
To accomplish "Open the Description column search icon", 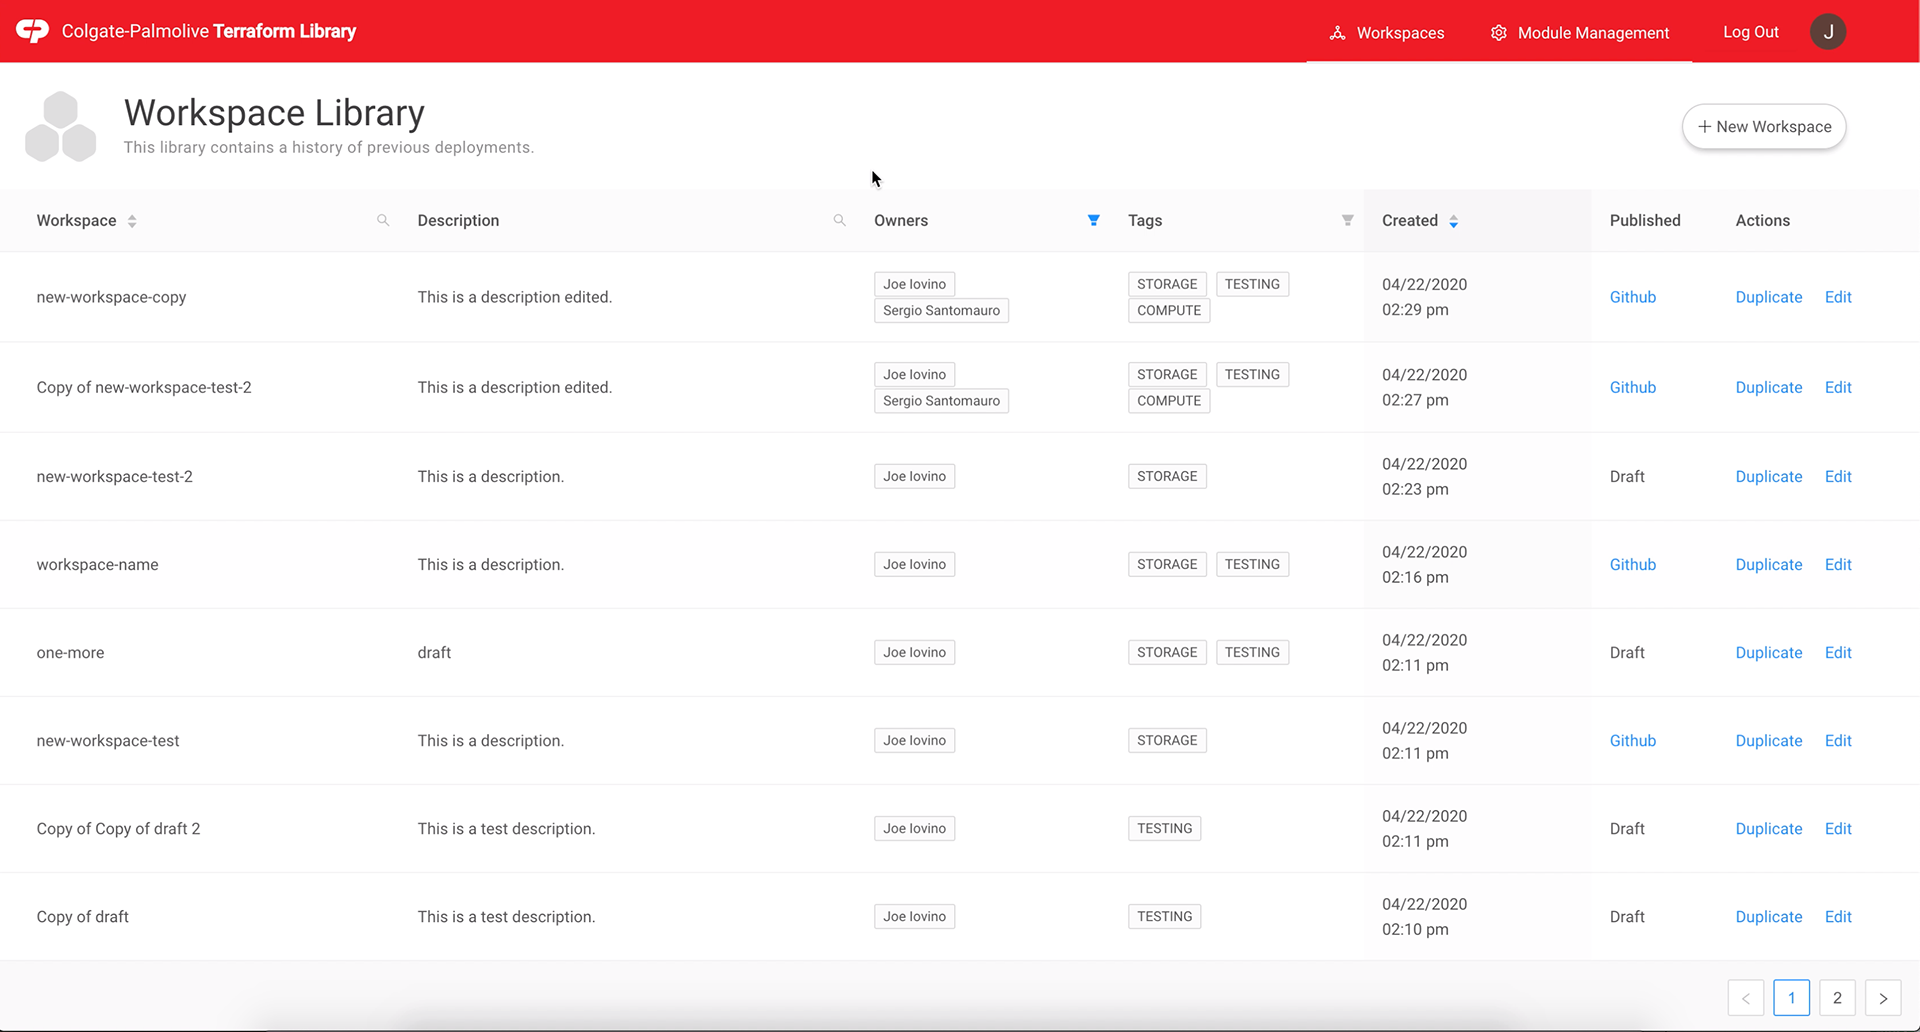I will click(x=839, y=220).
